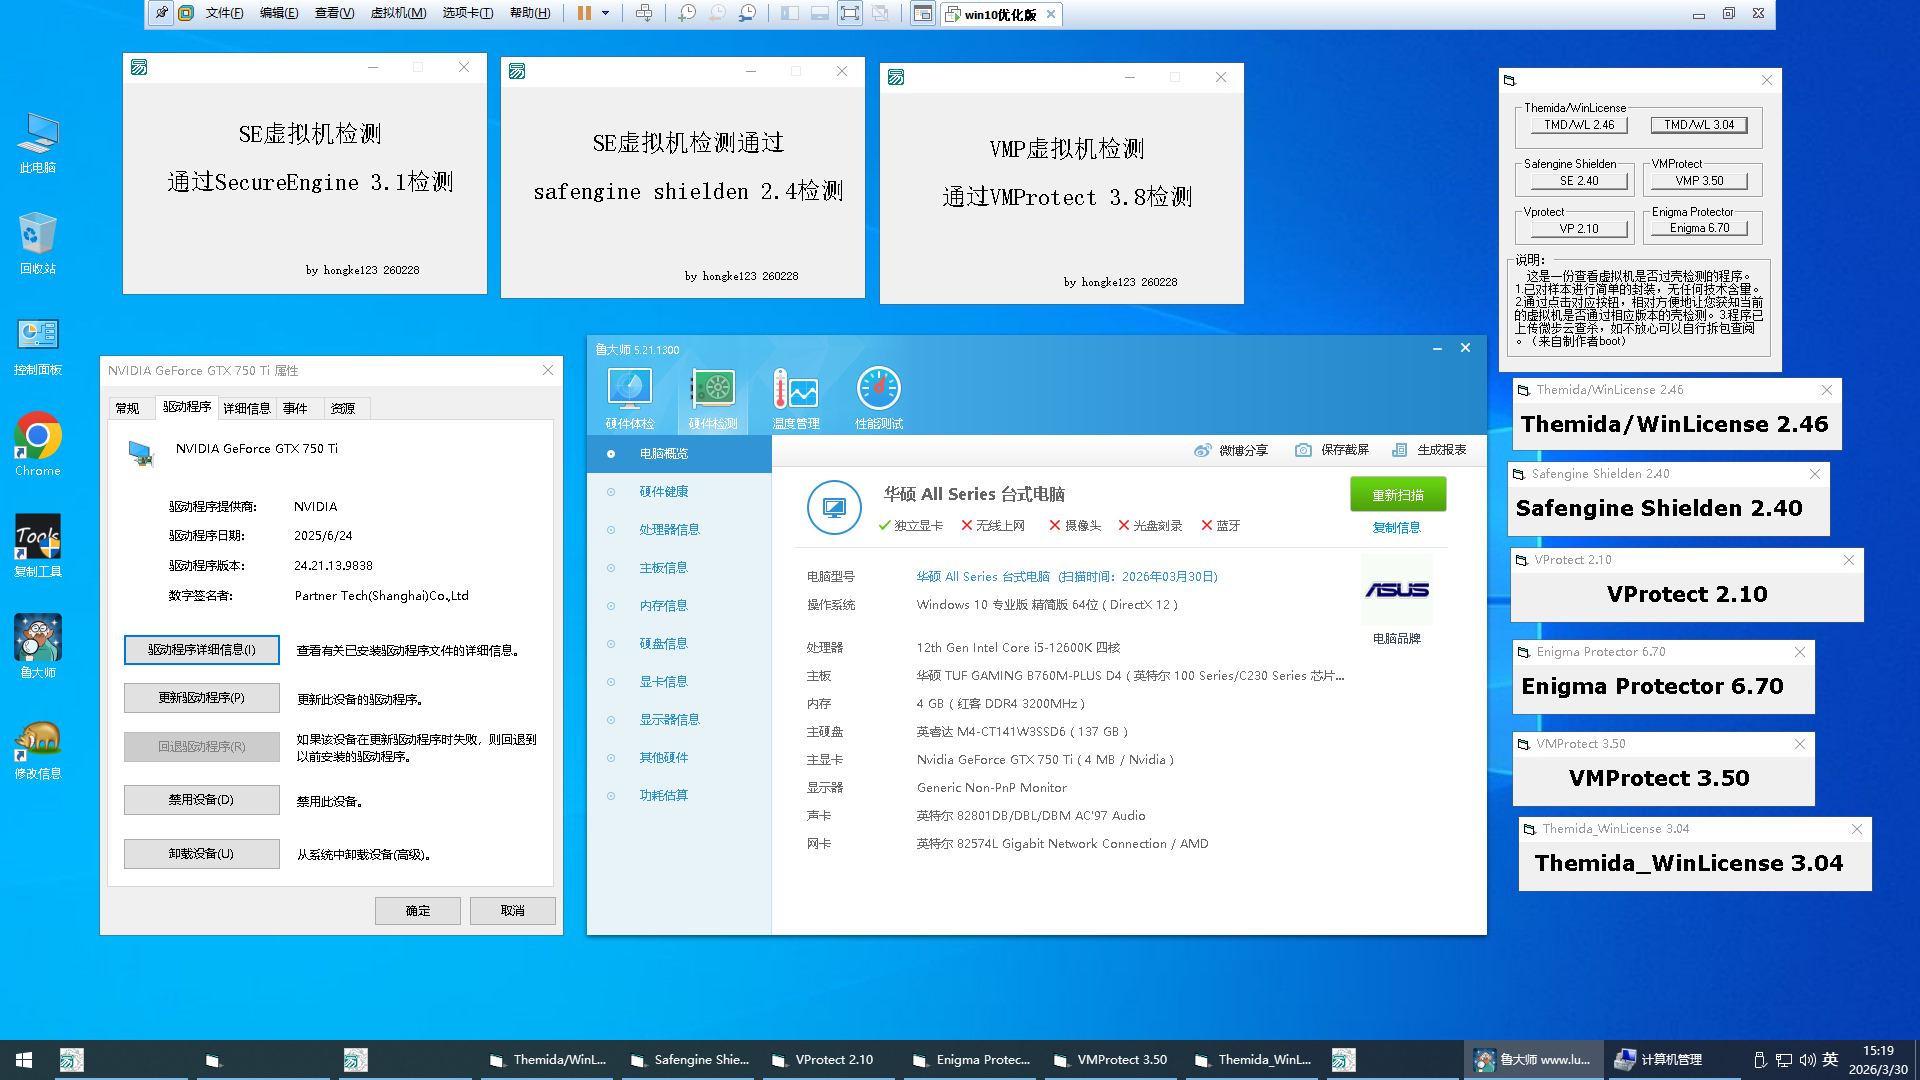Click the VMP 3.50 detection button

[1699, 181]
